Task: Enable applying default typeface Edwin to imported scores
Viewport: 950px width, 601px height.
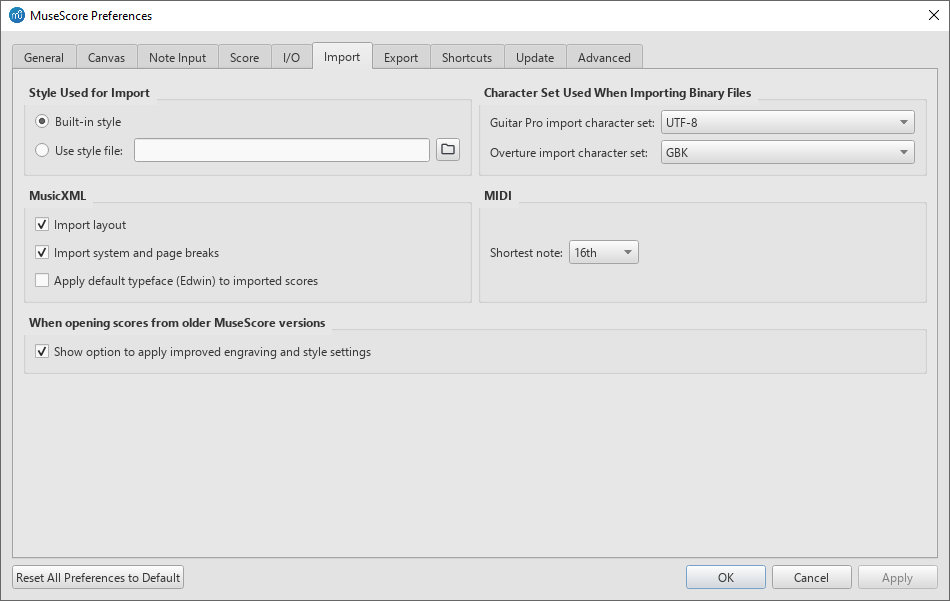Action: (x=42, y=280)
